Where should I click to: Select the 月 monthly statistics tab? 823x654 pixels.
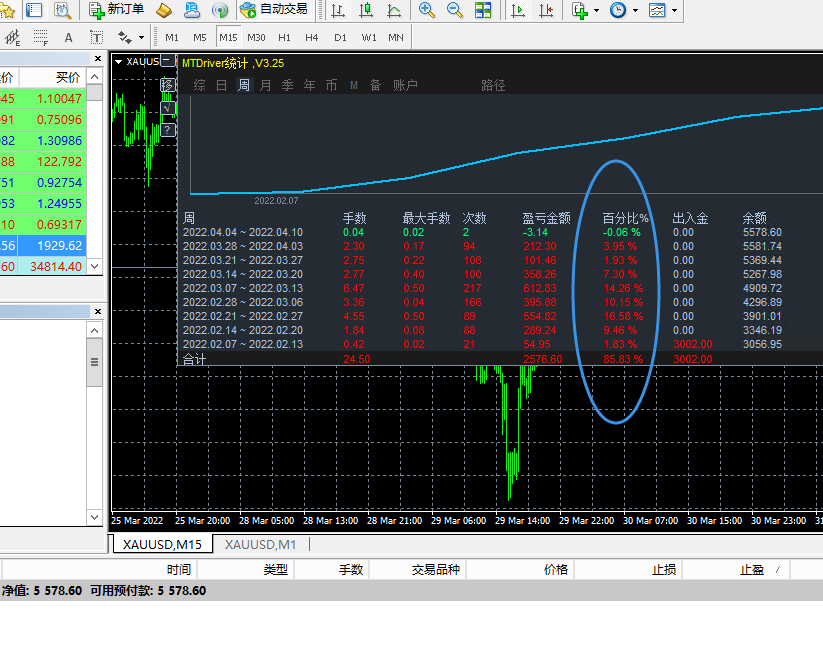(x=266, y=85)
